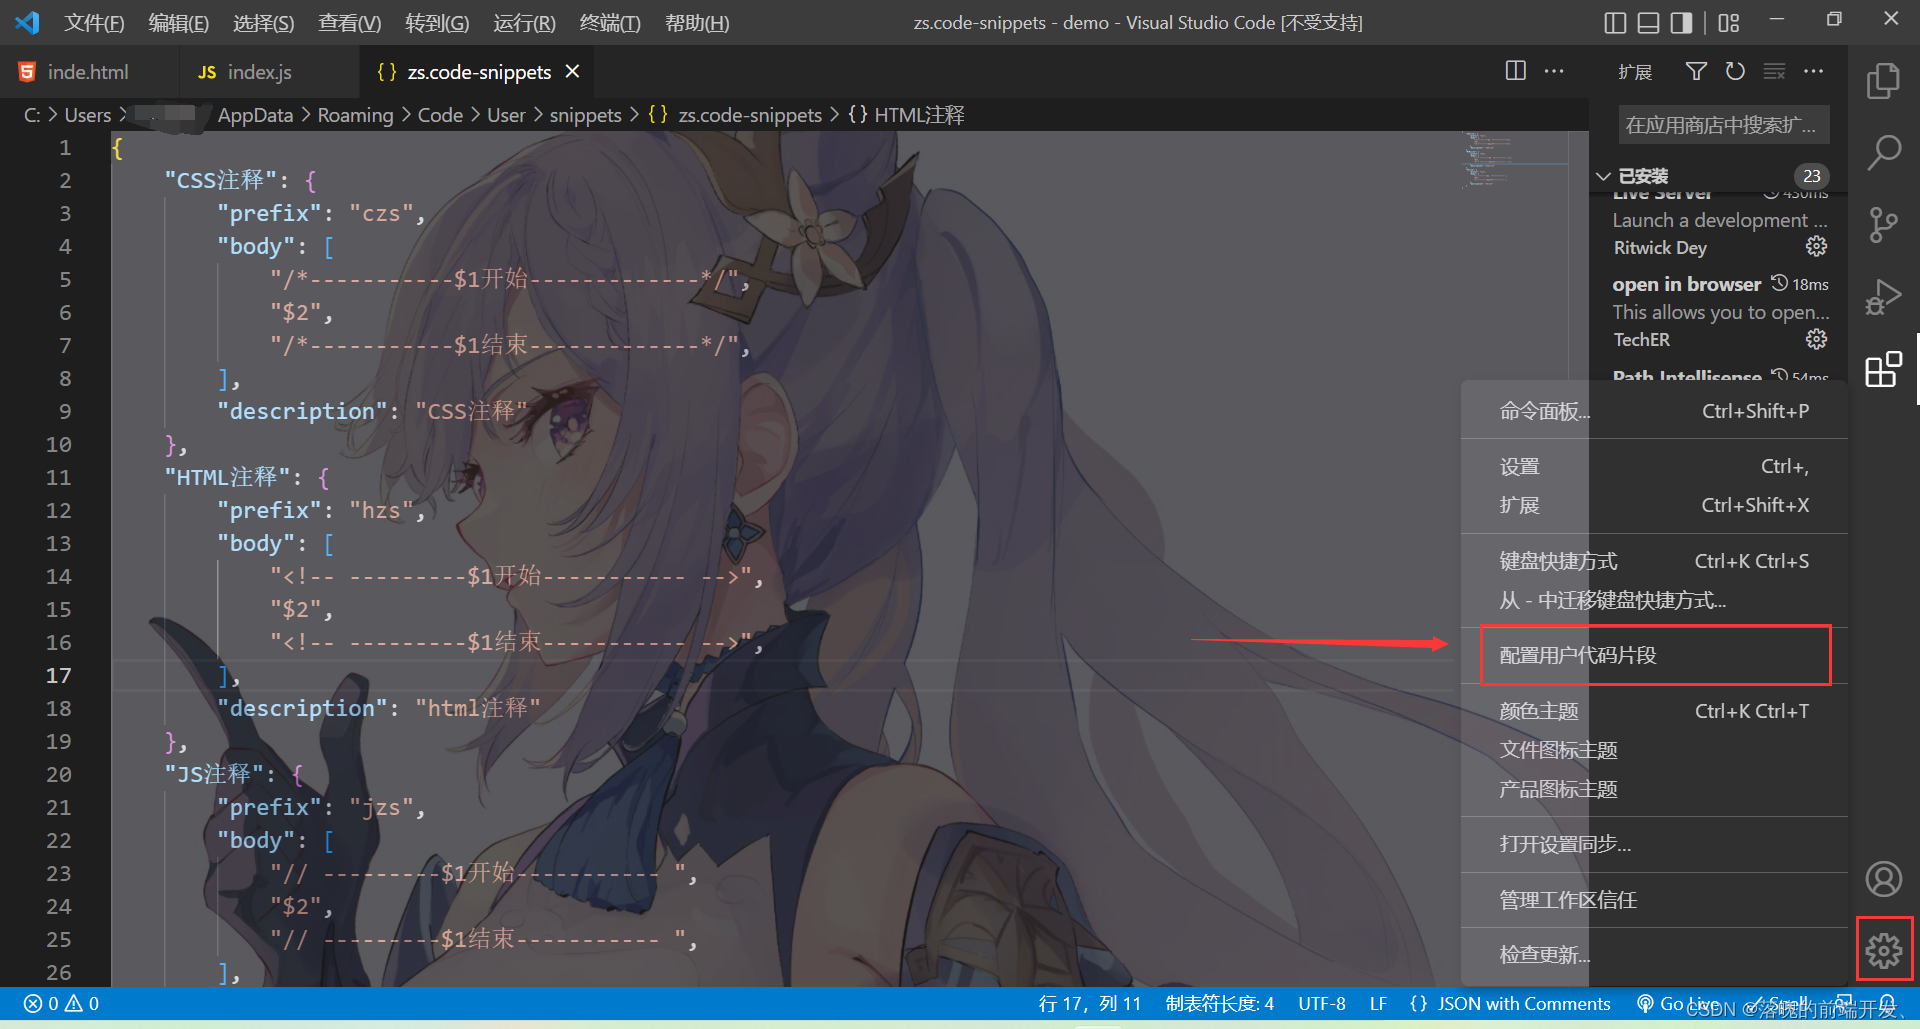Select 设置 in the gear menu

pyautogui.click(x=1654, y=467)
